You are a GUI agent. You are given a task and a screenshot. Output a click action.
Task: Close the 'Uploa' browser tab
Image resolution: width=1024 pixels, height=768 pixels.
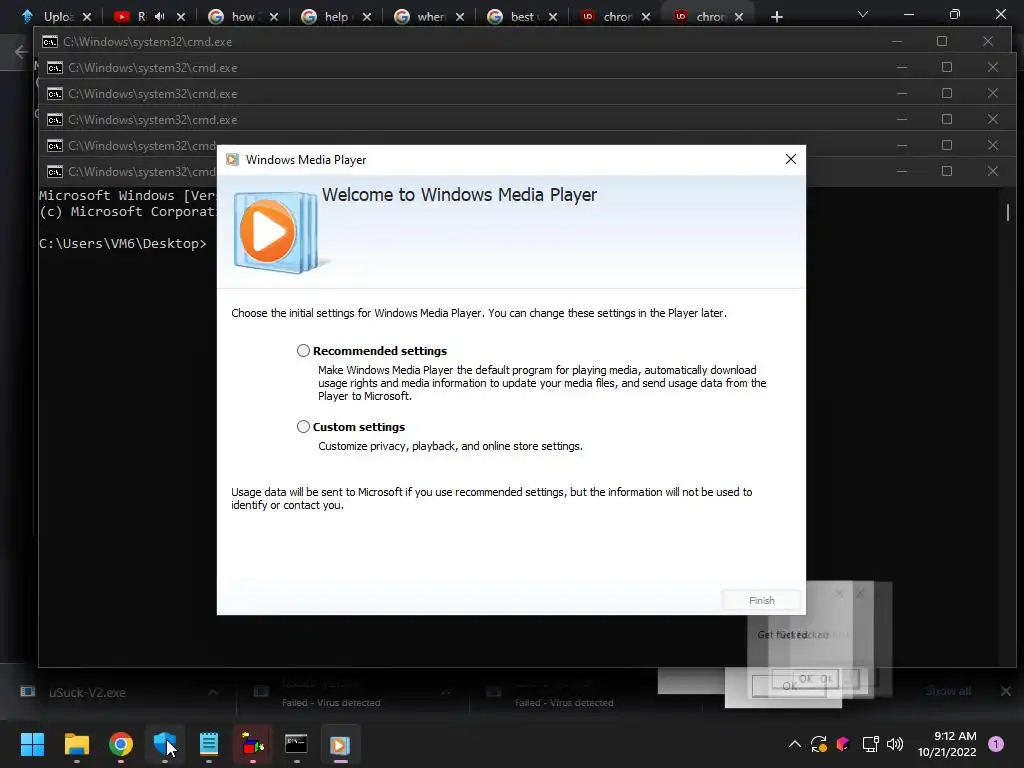87,17
